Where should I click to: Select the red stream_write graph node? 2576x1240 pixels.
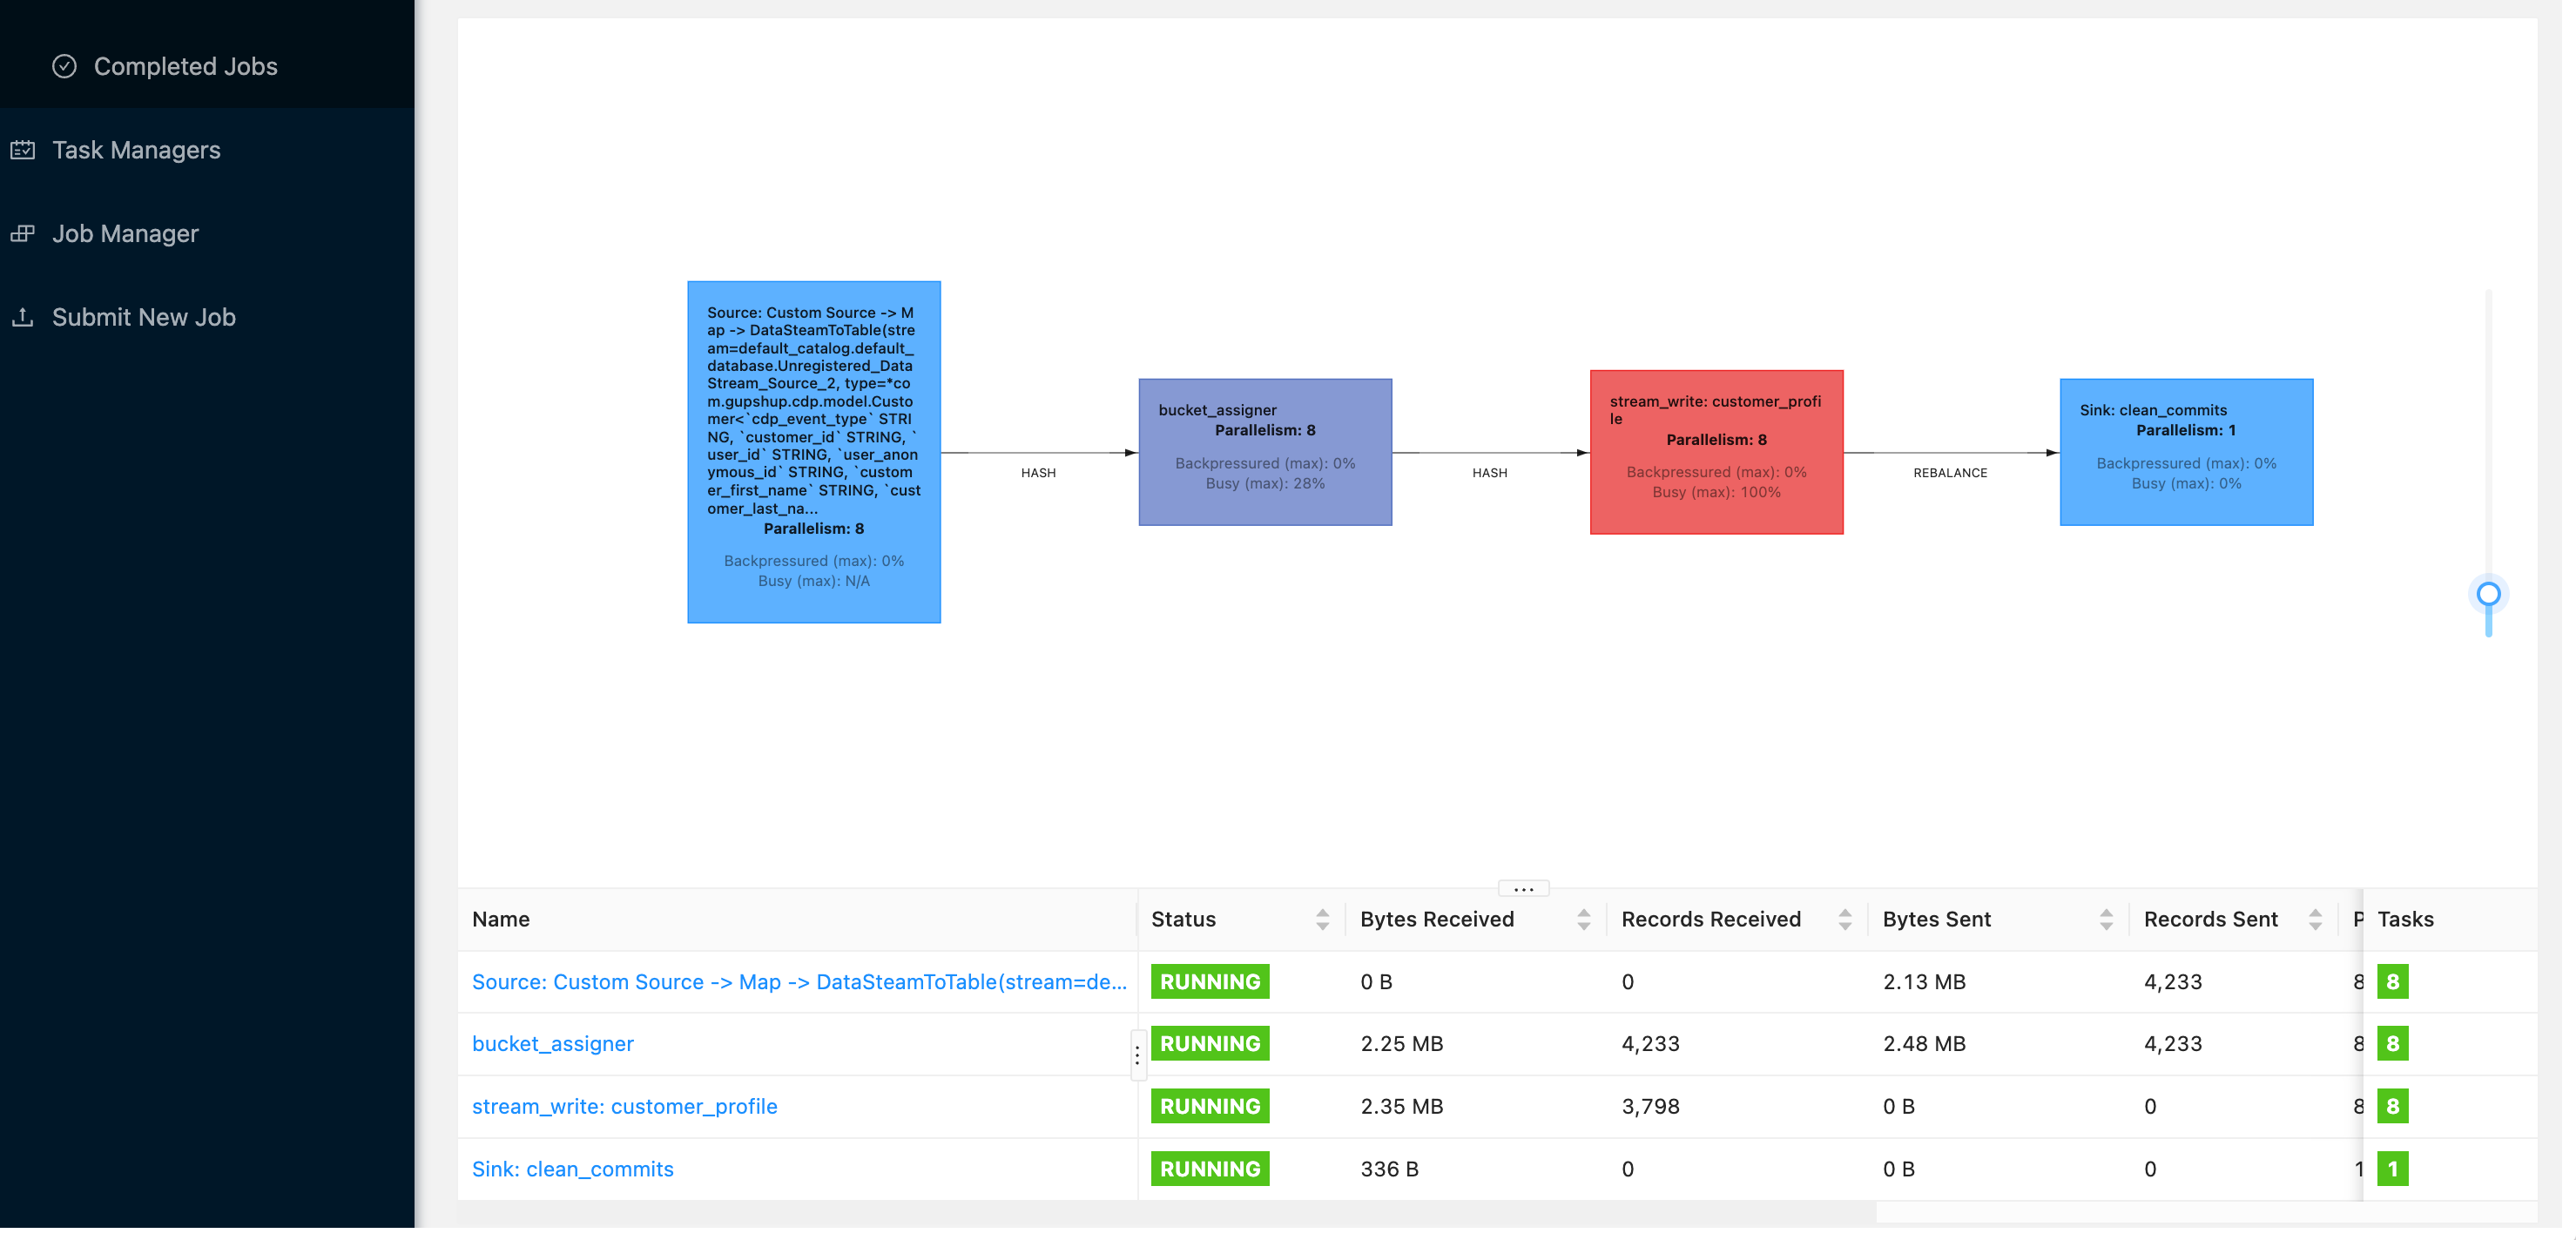(1715, 452)
